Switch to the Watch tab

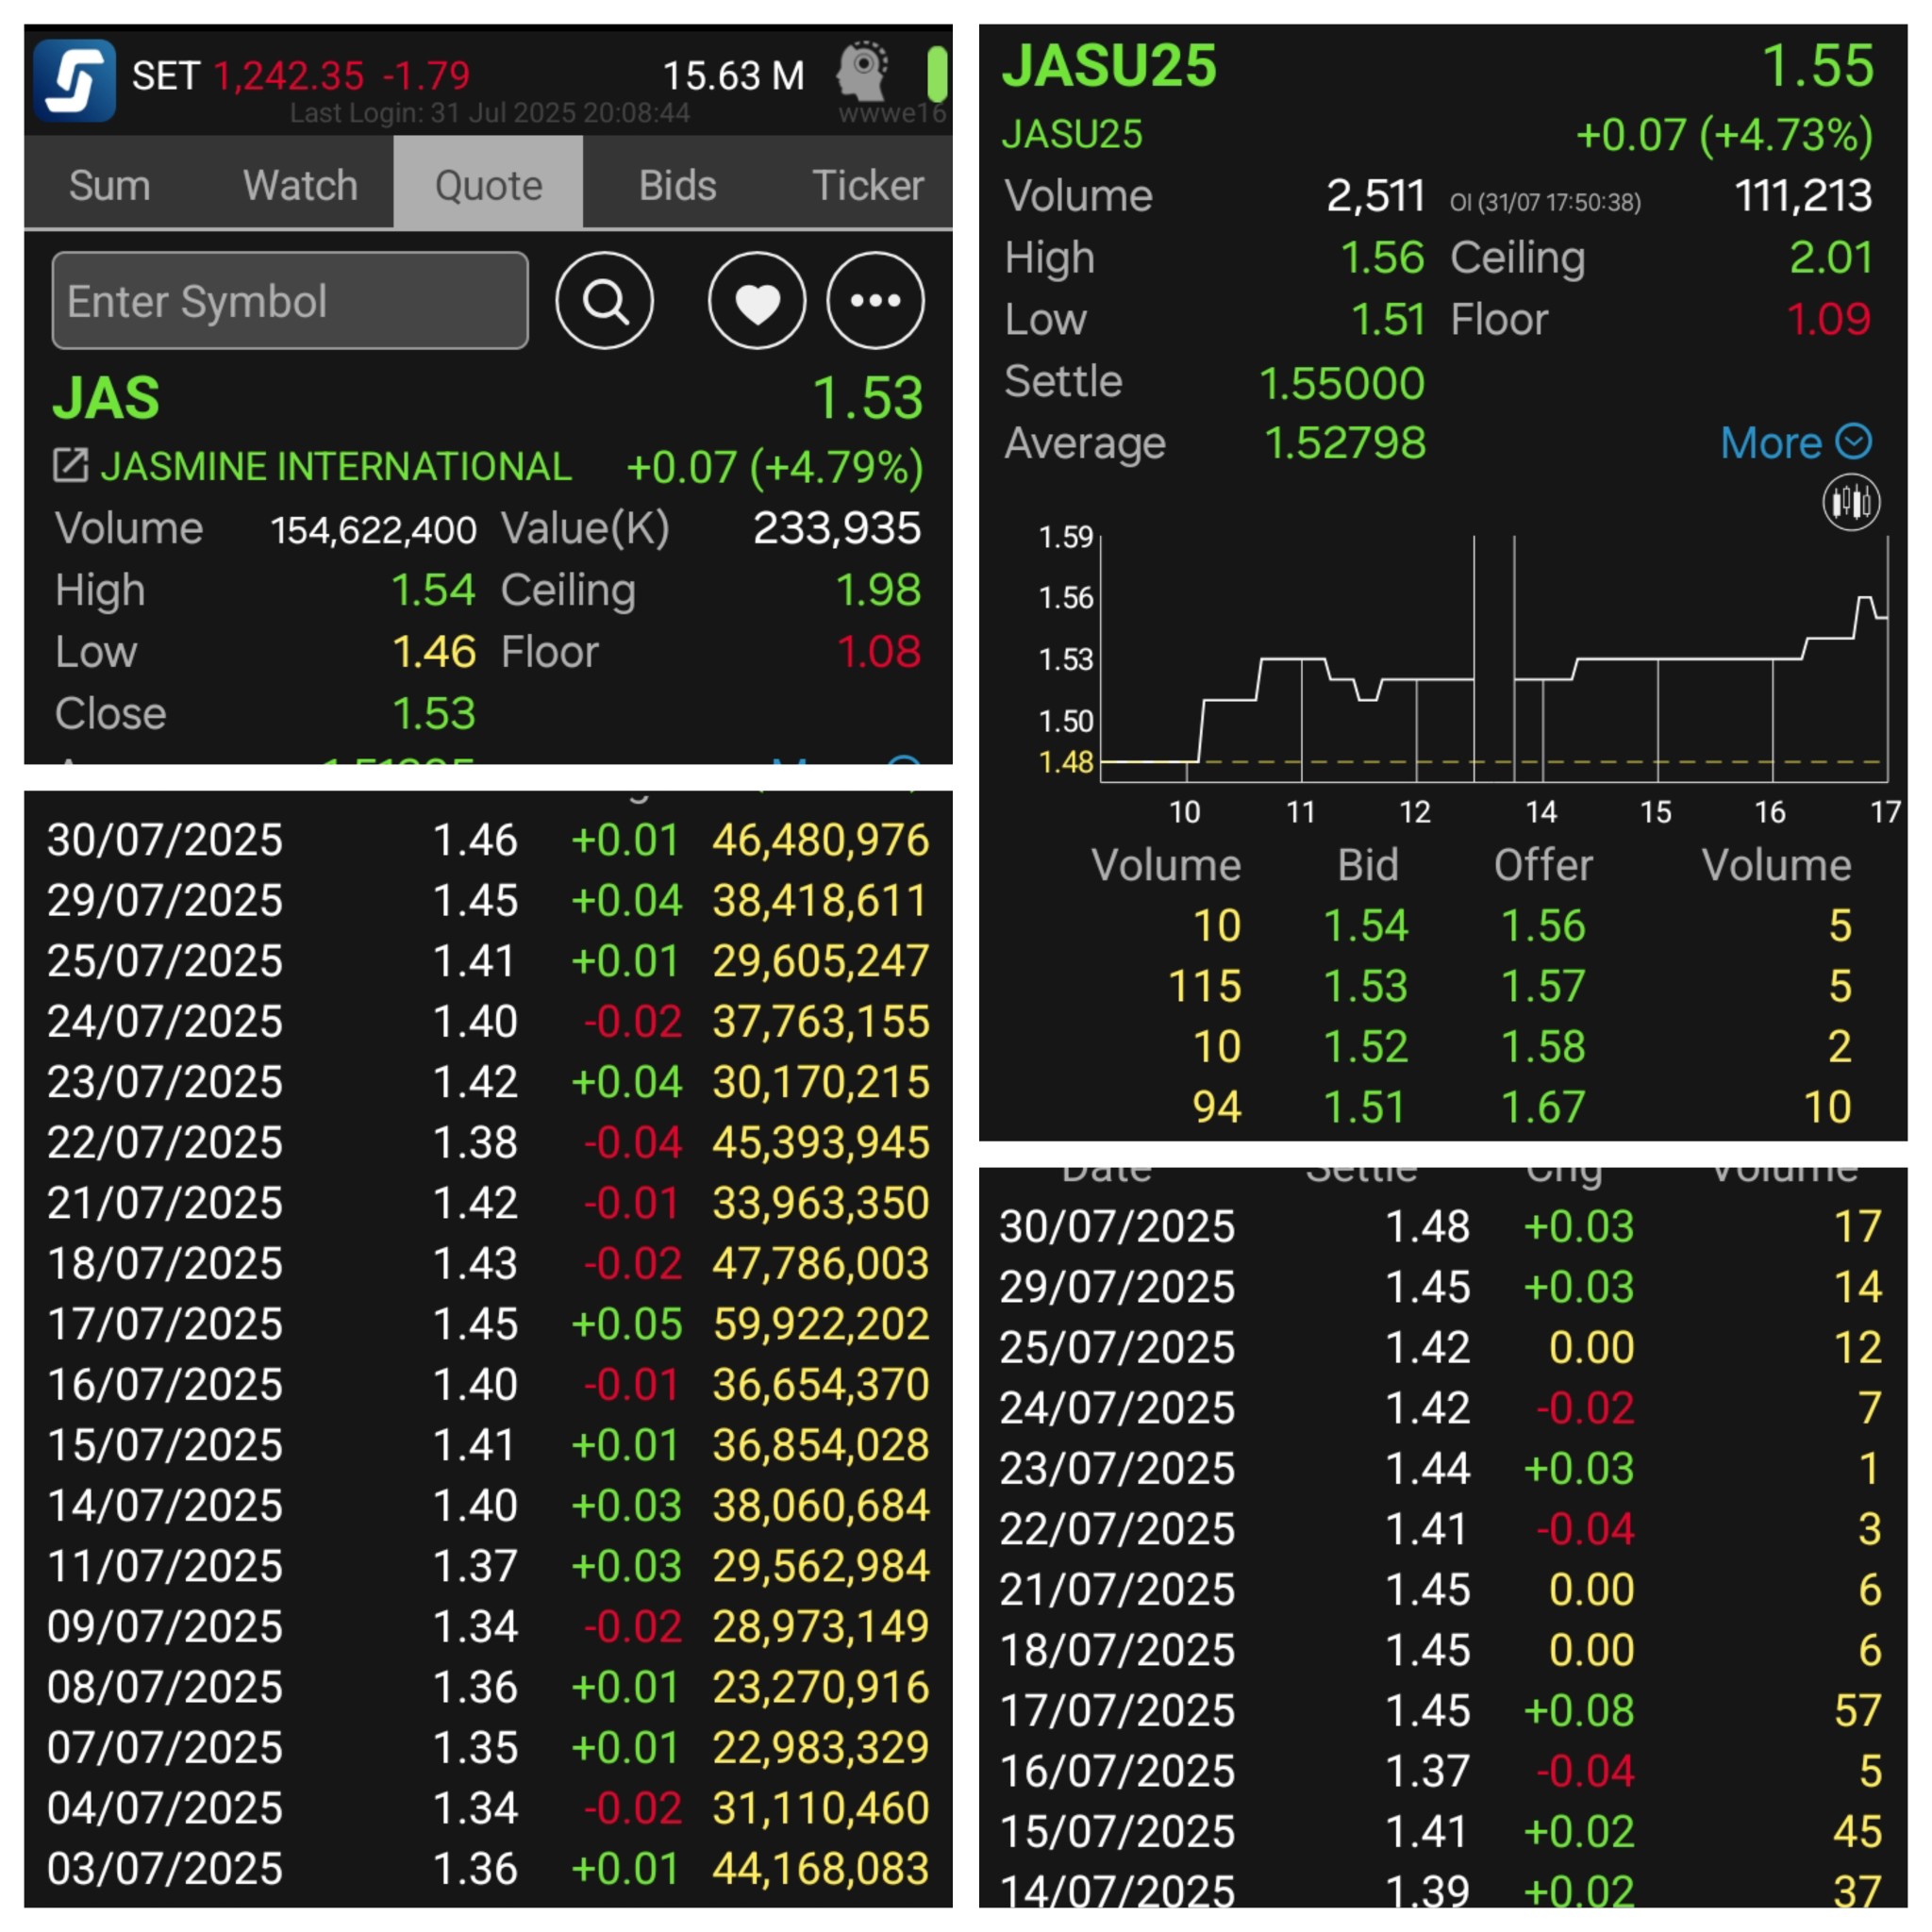pos(300,185)
